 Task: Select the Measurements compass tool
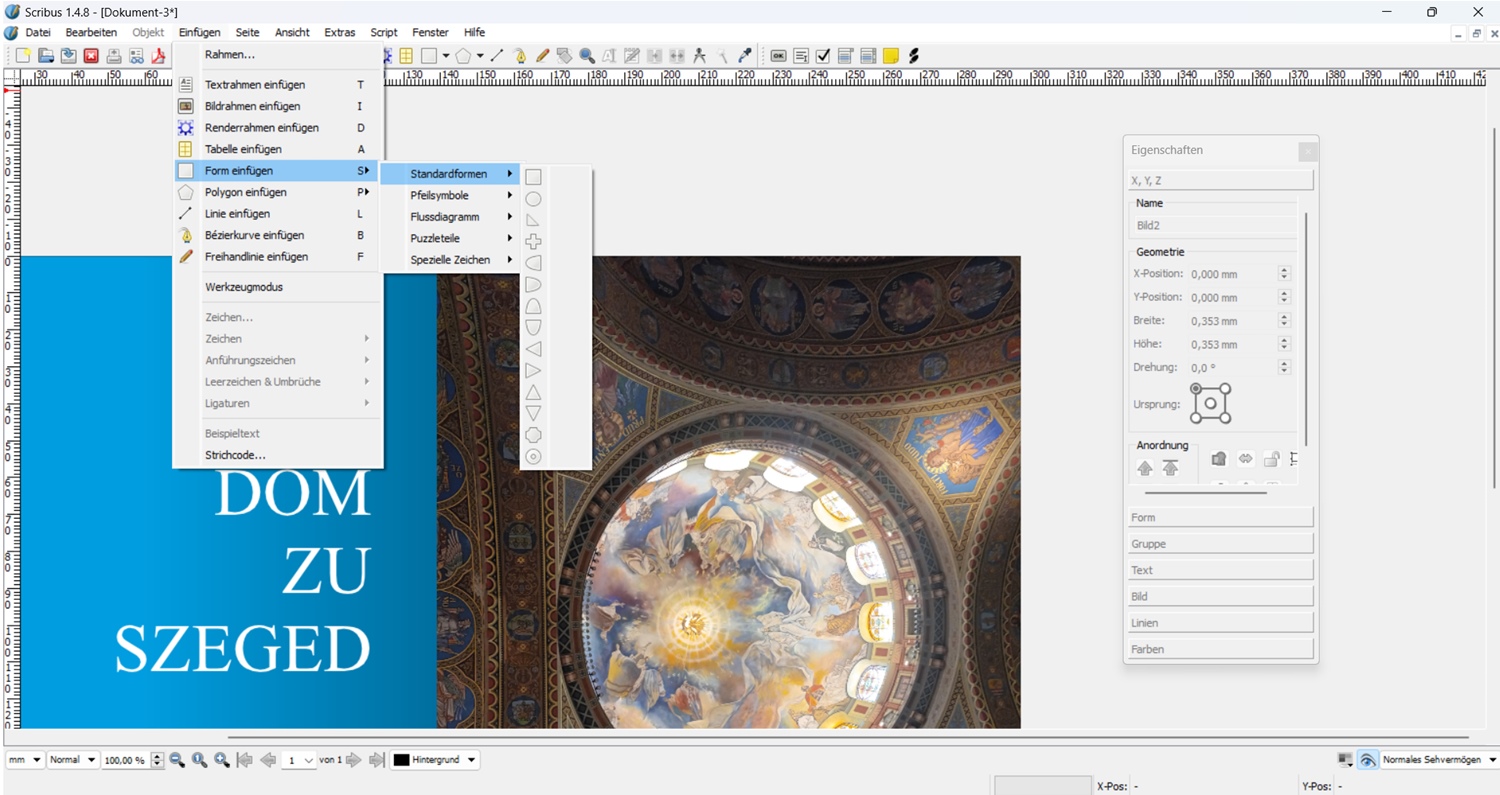[x=700, y=56]
